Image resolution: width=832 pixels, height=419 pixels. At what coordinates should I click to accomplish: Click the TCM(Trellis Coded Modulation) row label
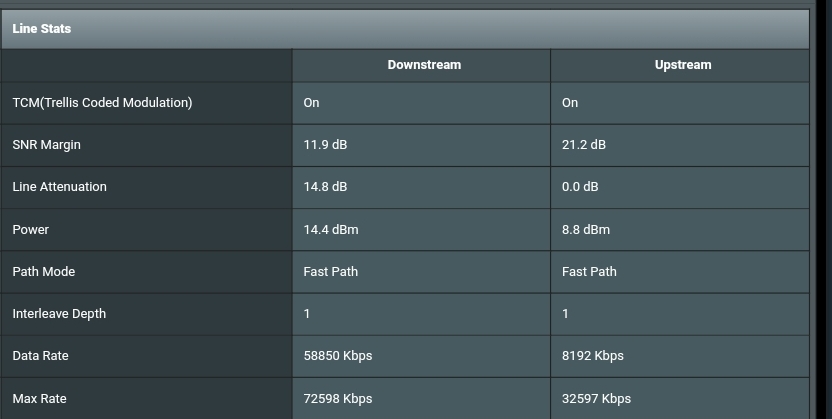[x=102, y=102]
